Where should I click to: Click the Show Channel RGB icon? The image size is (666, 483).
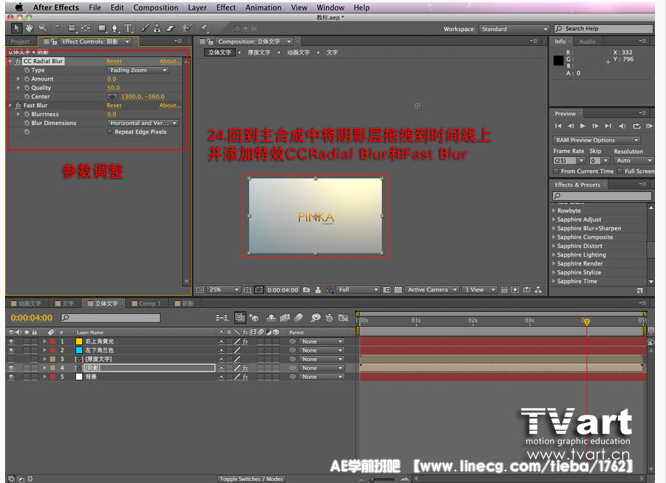[x=329, y=290]
